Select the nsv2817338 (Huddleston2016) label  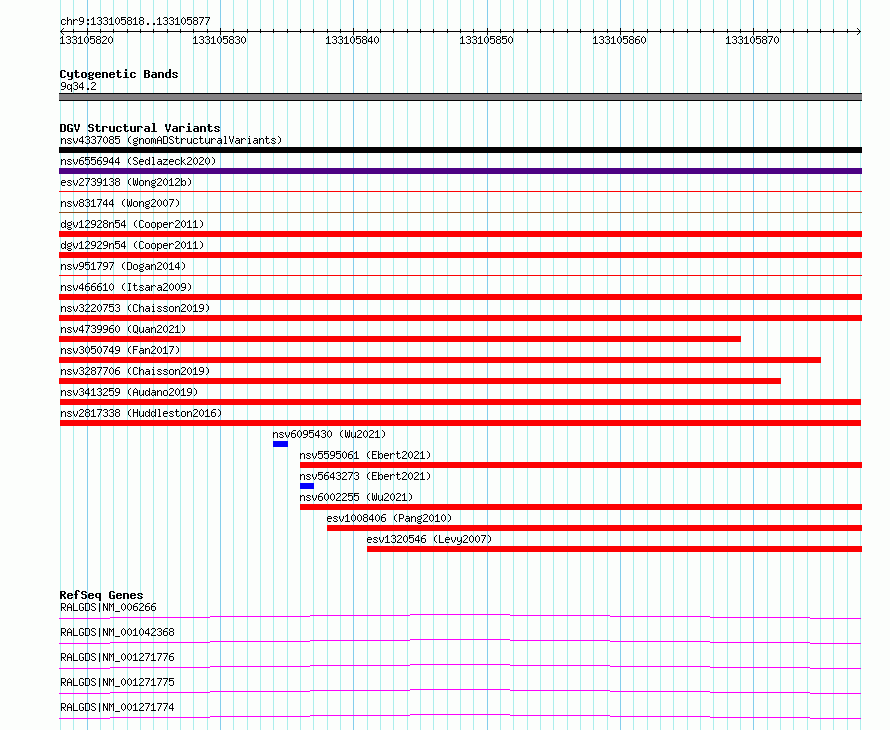(141, 413)
